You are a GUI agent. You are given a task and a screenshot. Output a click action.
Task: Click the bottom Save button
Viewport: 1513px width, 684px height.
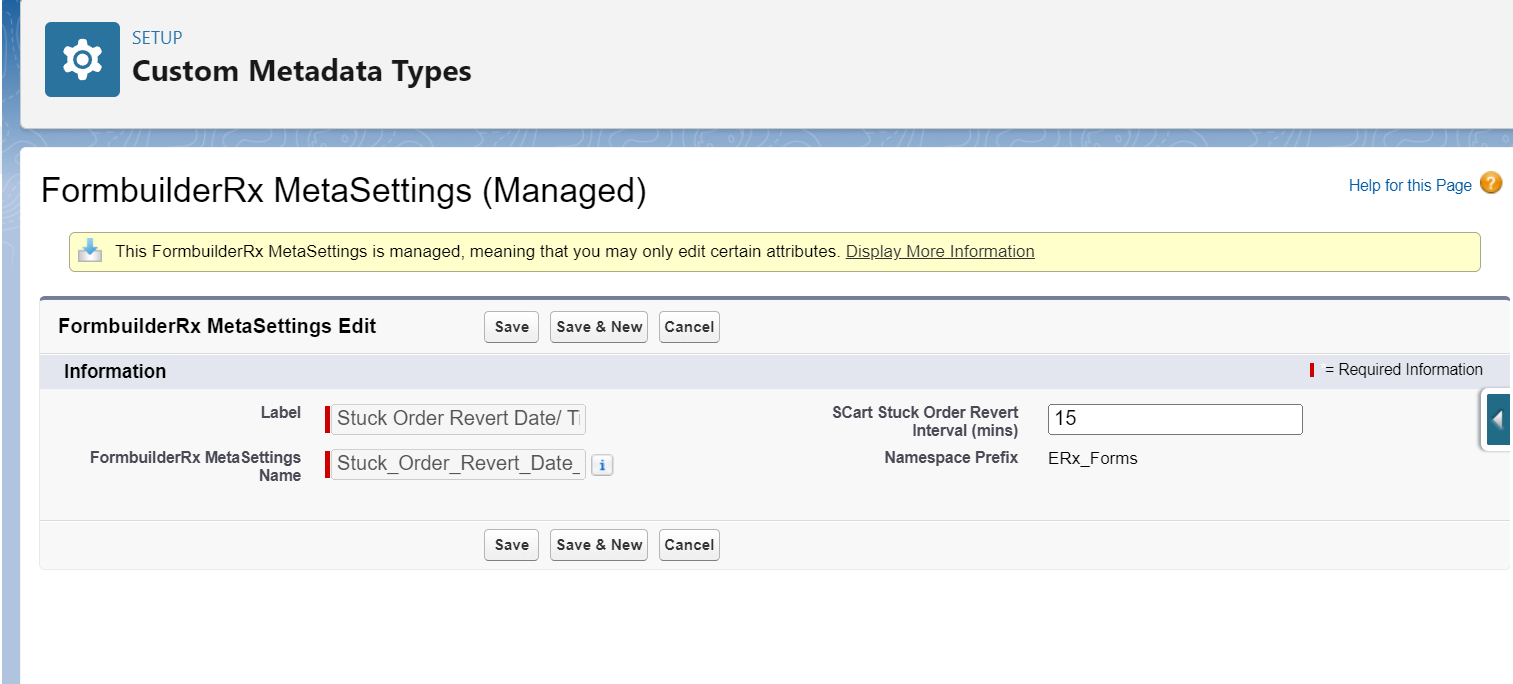tap(511, 545)
